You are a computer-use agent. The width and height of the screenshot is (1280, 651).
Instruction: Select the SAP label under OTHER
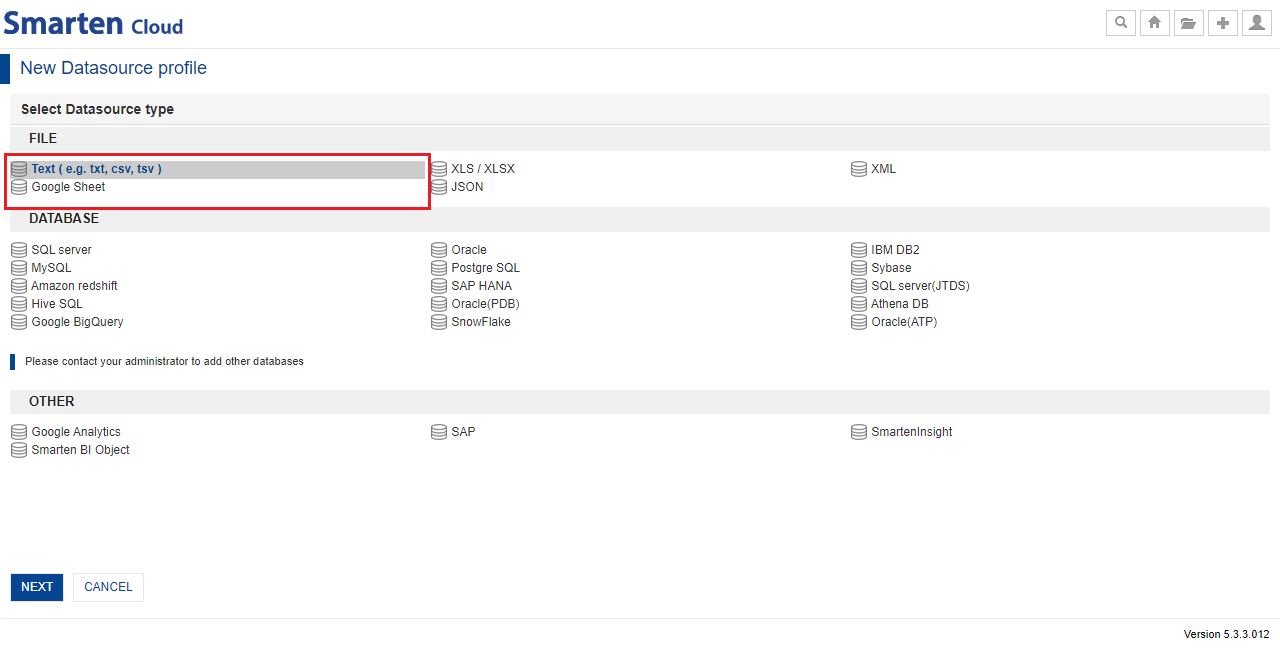coord(463,432)
